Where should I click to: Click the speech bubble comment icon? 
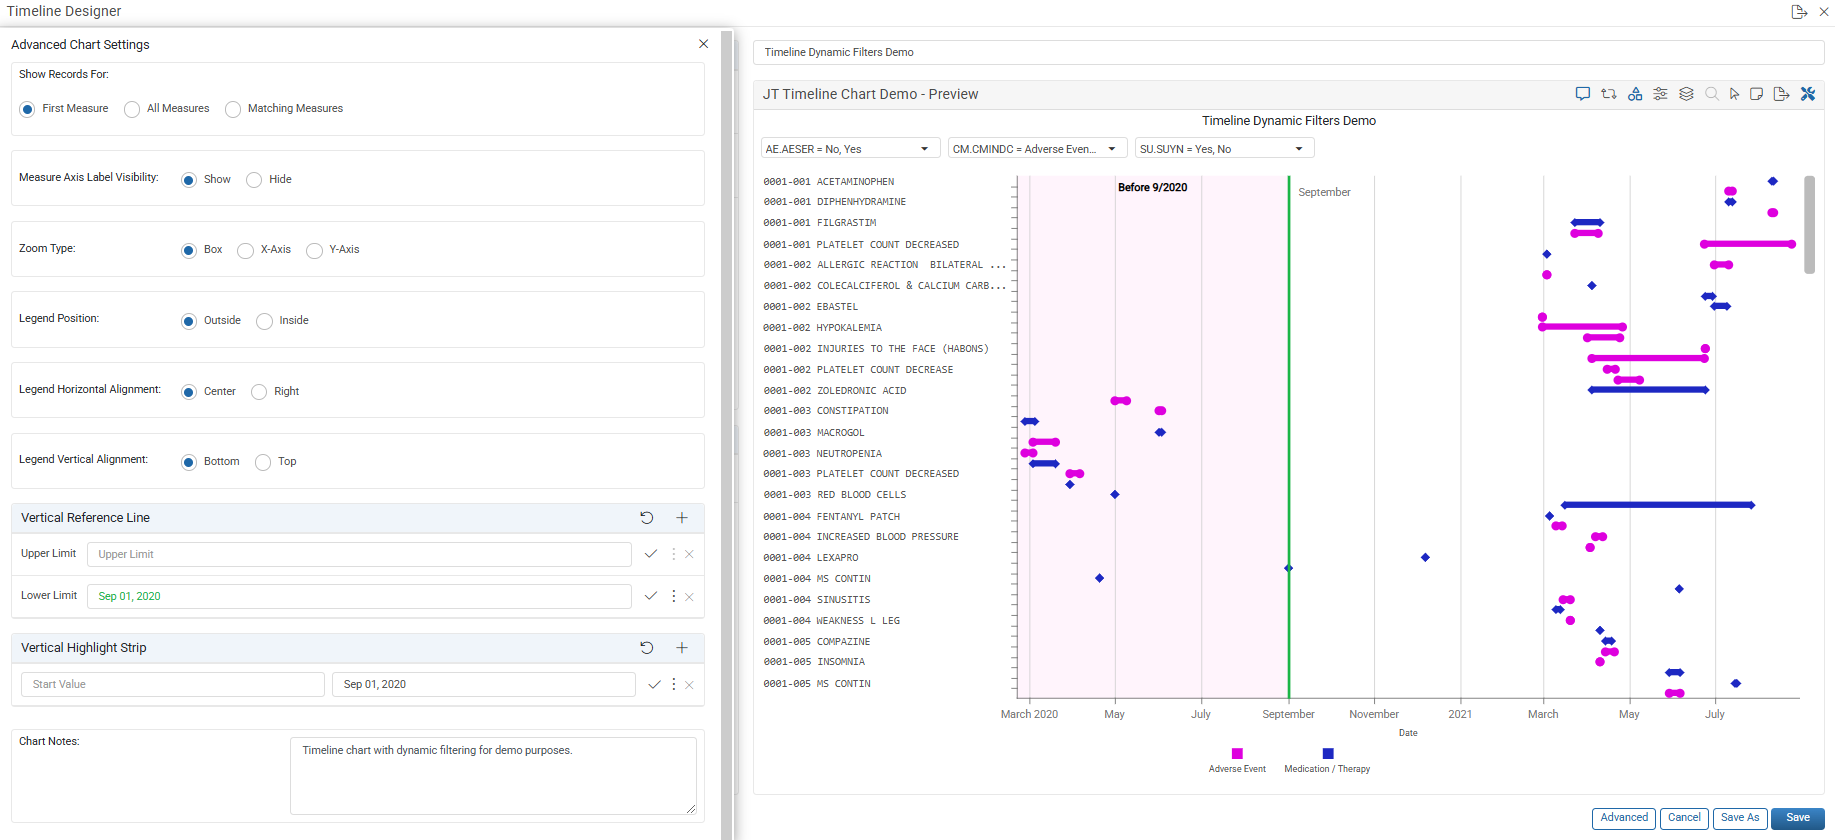click(1582, 94)
